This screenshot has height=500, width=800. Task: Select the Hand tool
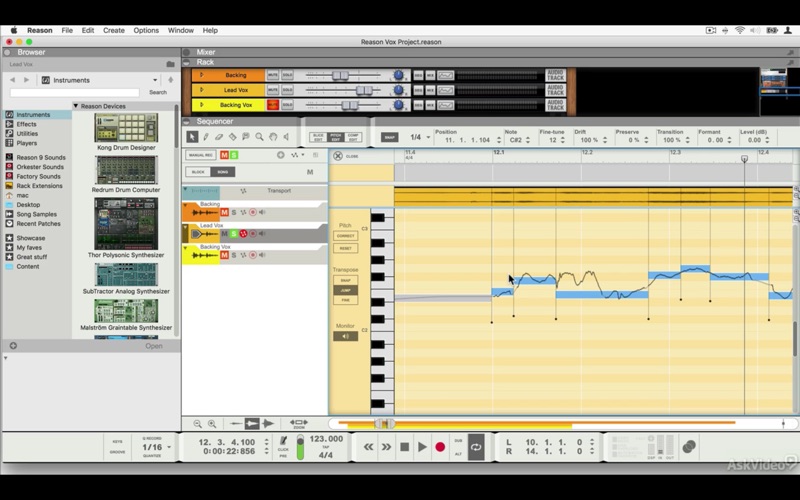[x=273, y=137]
